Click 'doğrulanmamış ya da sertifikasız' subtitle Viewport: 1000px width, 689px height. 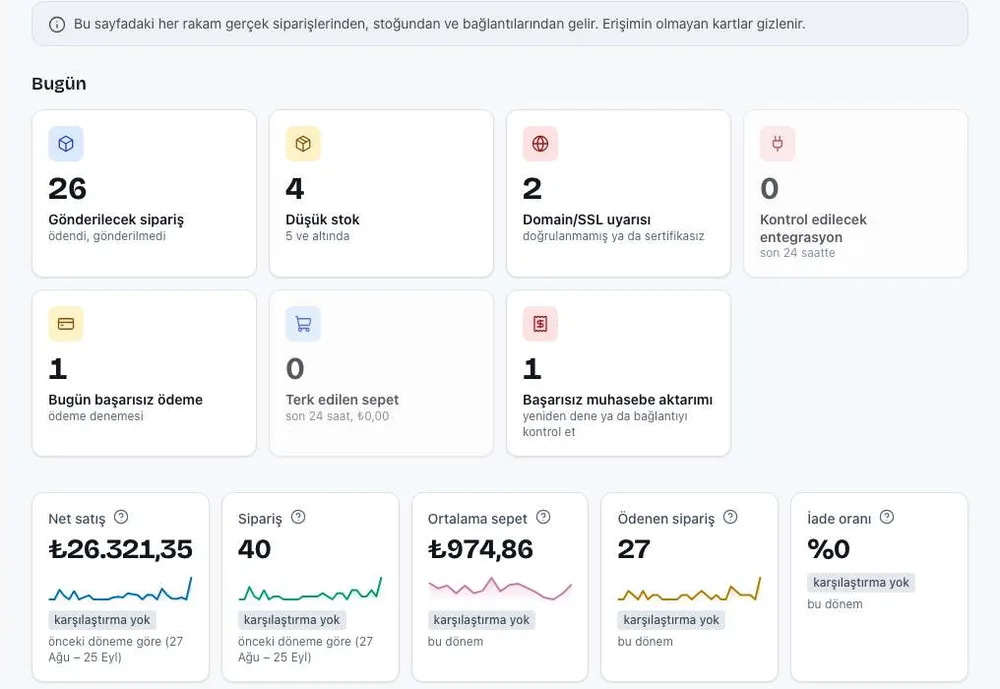(614, 236)
